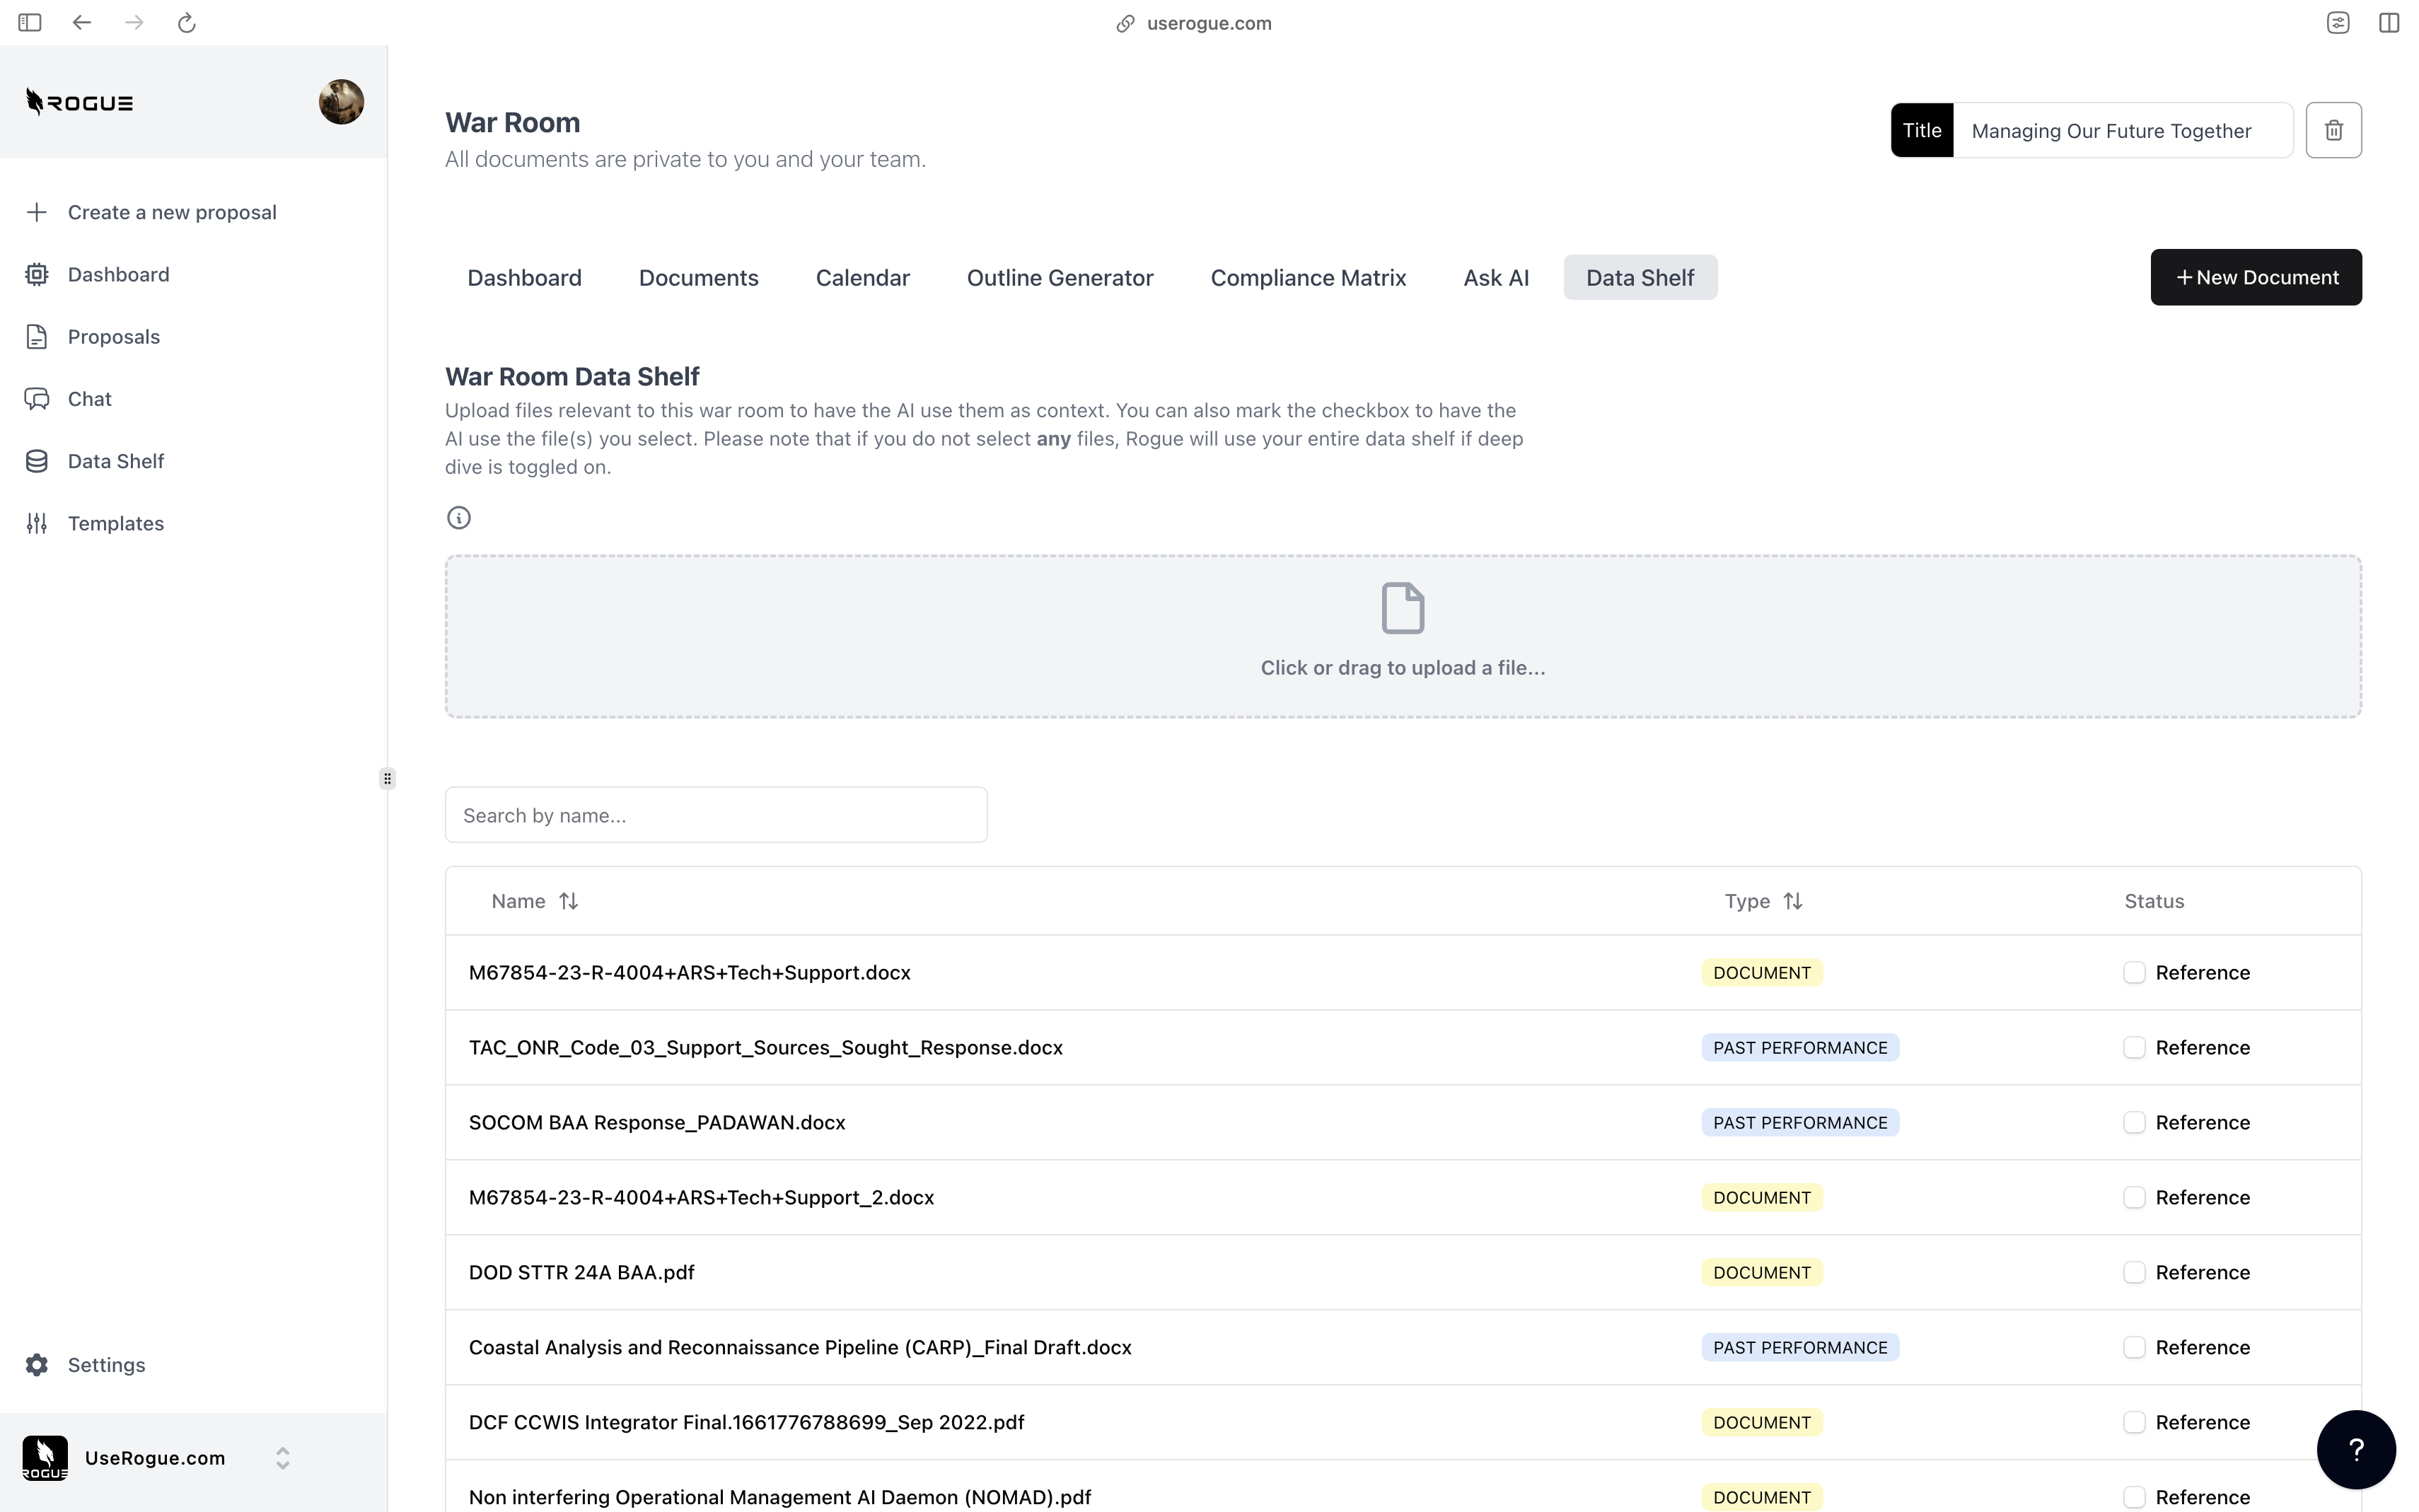Image resolution: width=2419 pixels, height=1512 pixels.
Task: Open Templates in the sidebar
Action: tap(115, 523)
